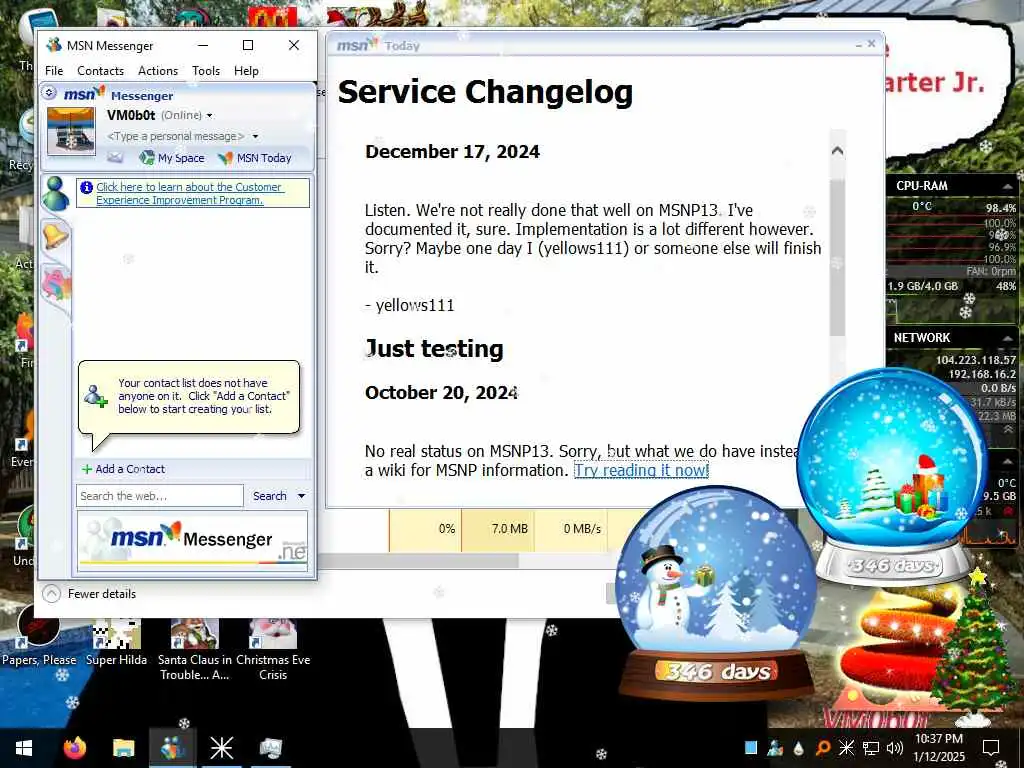The image size is (1024, 768).
Task: Click the info icon beside Customer Experience link
Action: click(x=86, y=187)
